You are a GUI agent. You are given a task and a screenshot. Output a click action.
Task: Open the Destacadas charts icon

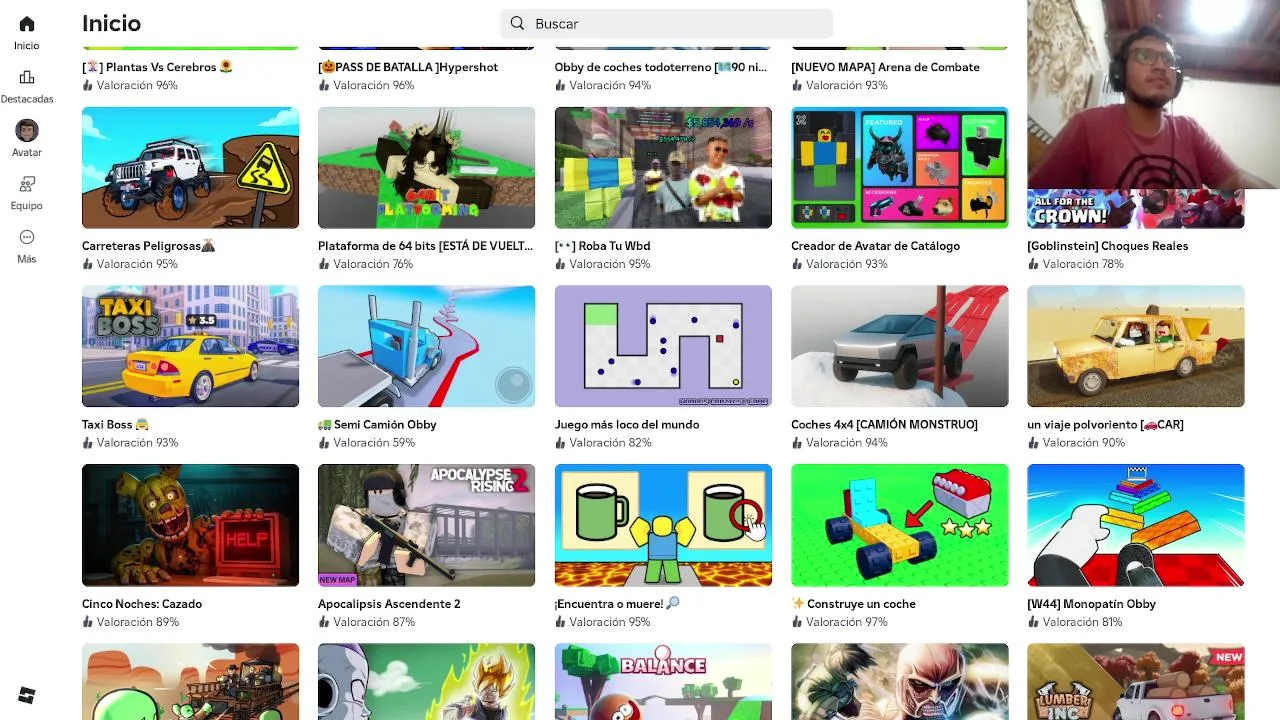(27, 77)
